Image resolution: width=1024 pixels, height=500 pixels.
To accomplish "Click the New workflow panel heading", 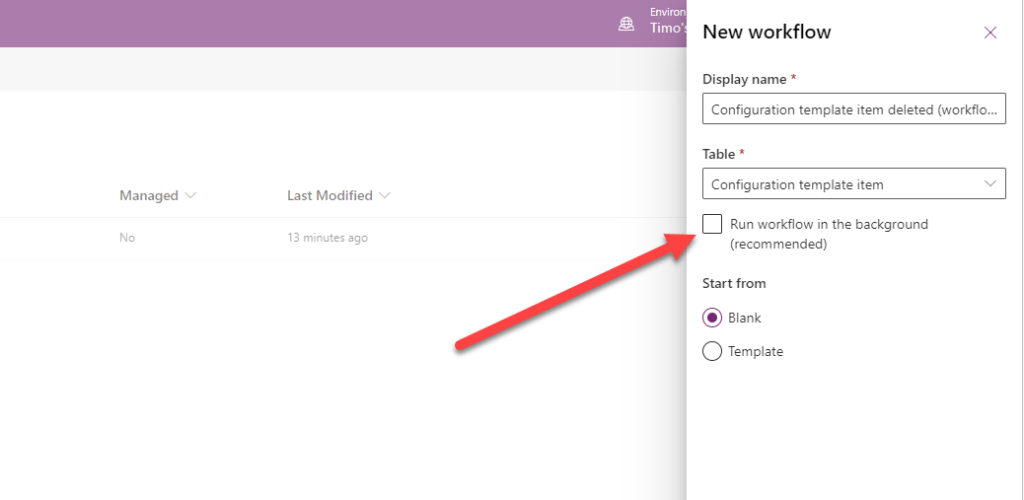I will (766, 32).
